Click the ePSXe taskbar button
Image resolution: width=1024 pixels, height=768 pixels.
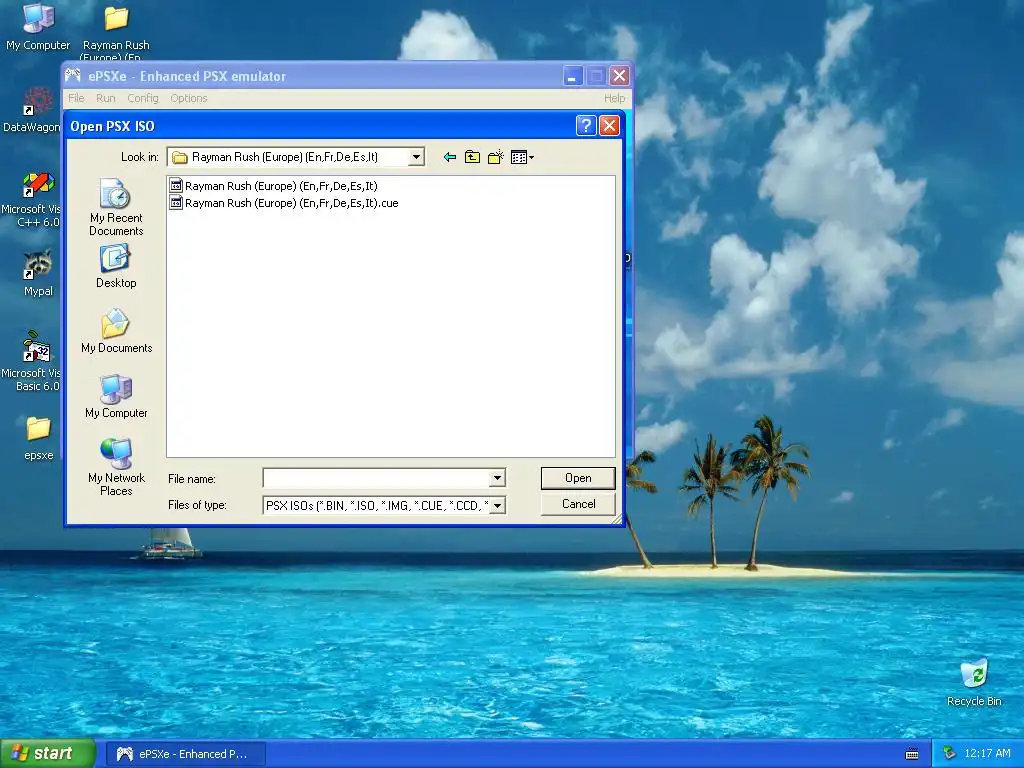[185, 754]
